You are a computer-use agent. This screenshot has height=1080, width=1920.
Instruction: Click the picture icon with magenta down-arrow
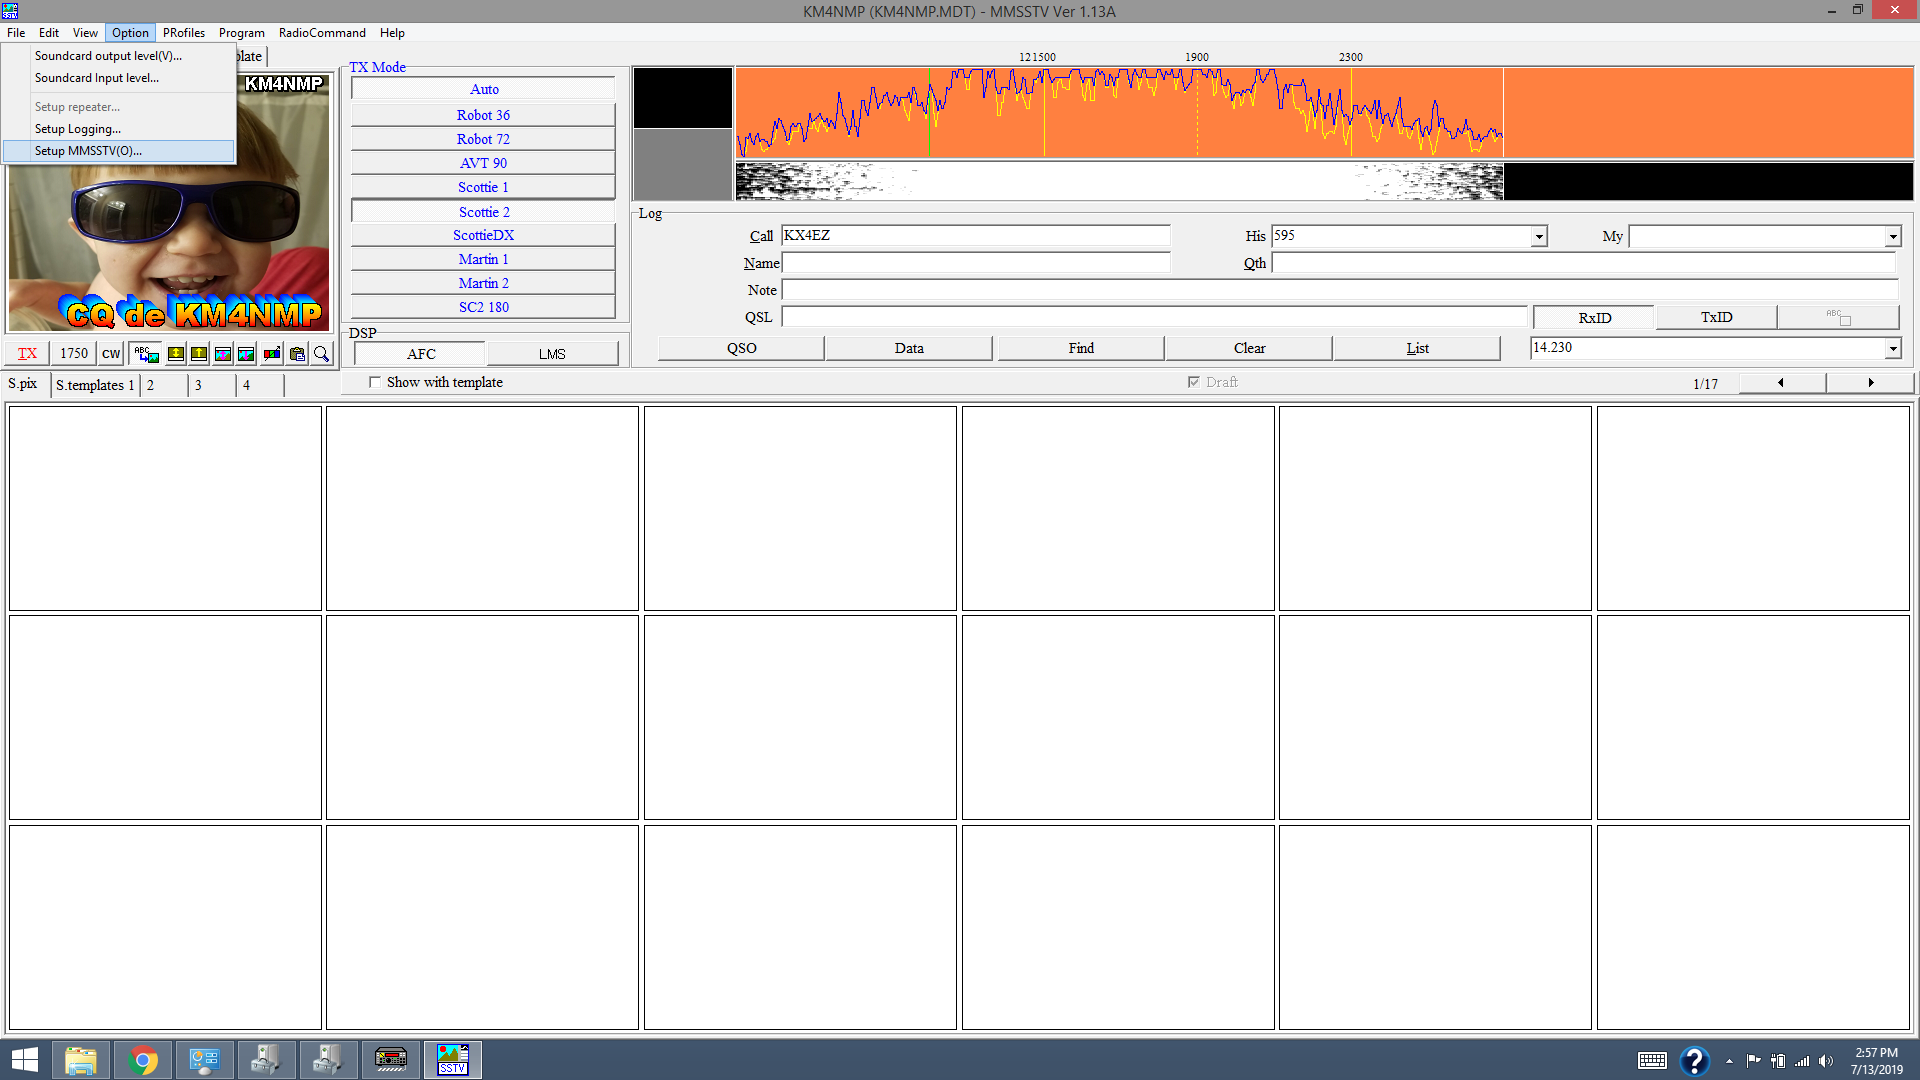[x=246, y=354]
